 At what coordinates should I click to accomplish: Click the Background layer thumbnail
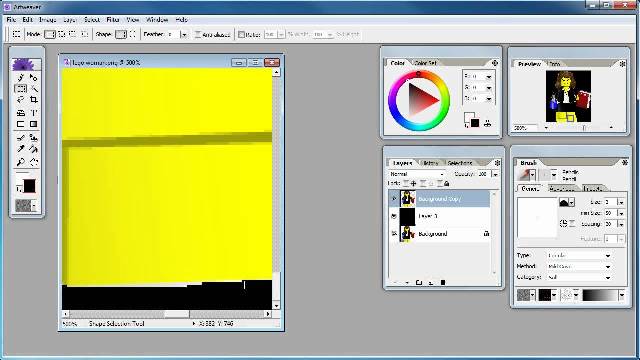click(x=407, y=233)
